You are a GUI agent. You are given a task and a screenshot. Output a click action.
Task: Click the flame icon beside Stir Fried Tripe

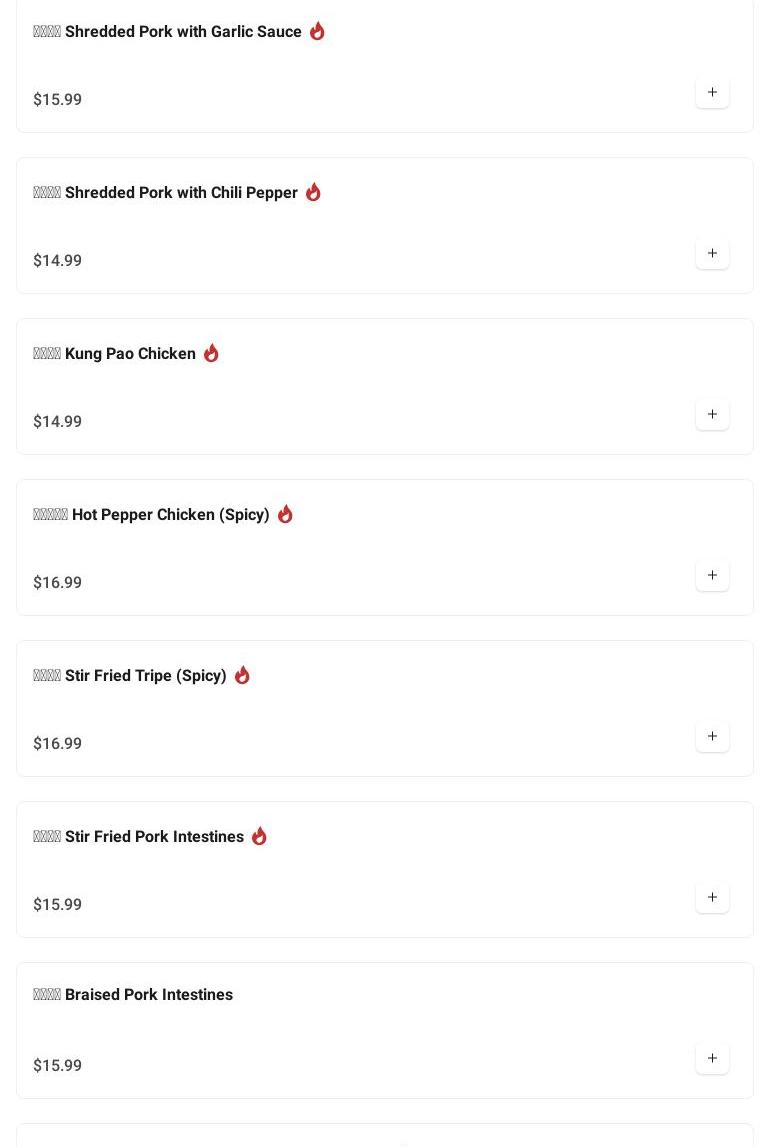(x=242, y=675)
